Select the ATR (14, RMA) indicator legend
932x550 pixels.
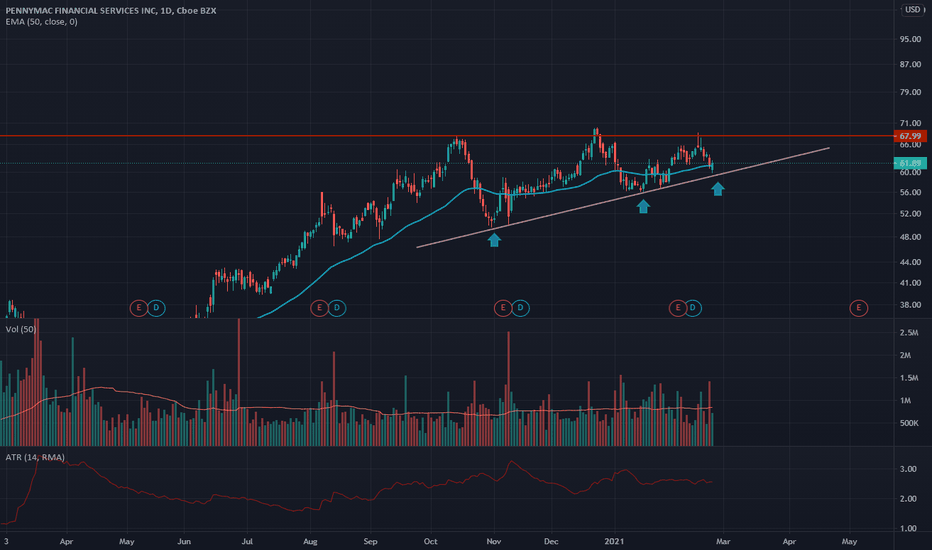(35, 457)
